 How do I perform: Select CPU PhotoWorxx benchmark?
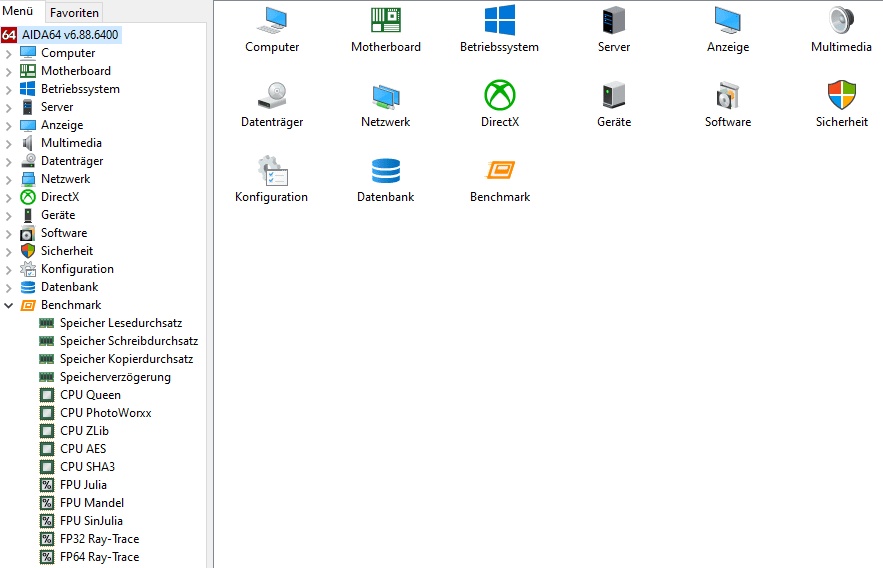tap(106, 413)
